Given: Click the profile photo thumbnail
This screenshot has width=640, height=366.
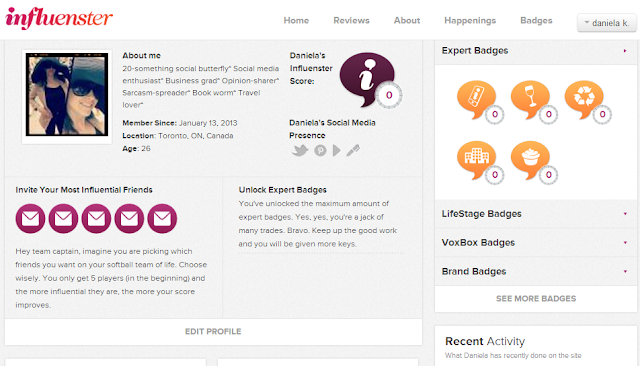Looking at the screenshot, I should [67, 95].
